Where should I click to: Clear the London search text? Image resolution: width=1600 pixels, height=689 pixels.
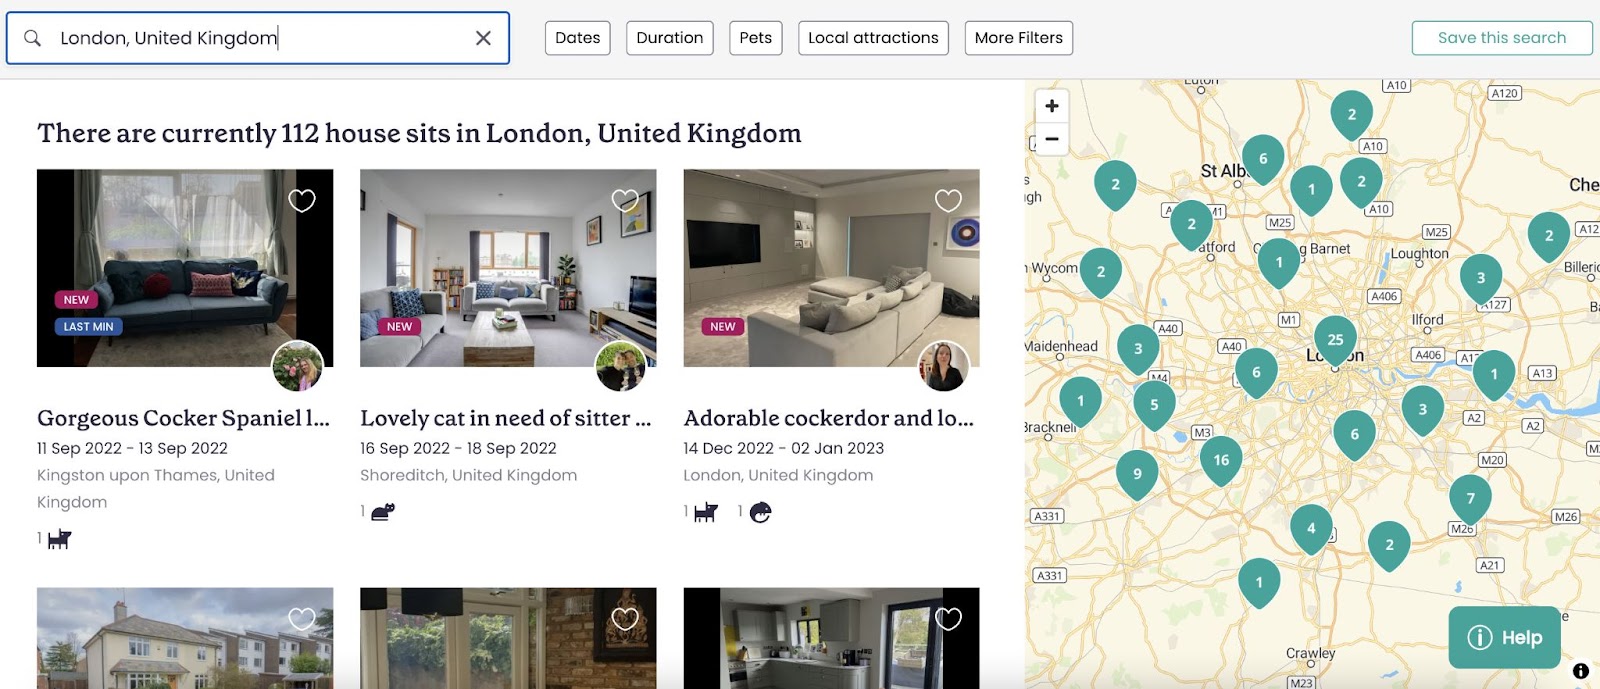click(x=483, y=38)
